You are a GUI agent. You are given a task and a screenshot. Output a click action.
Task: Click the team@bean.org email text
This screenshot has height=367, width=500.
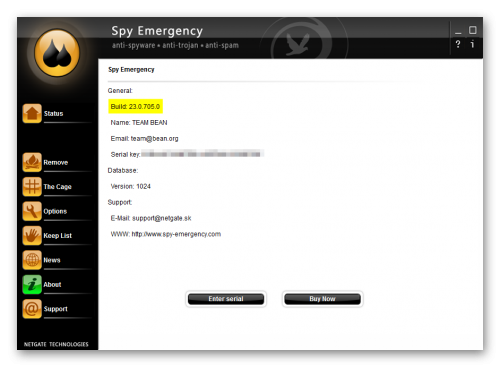click(154, 139)
